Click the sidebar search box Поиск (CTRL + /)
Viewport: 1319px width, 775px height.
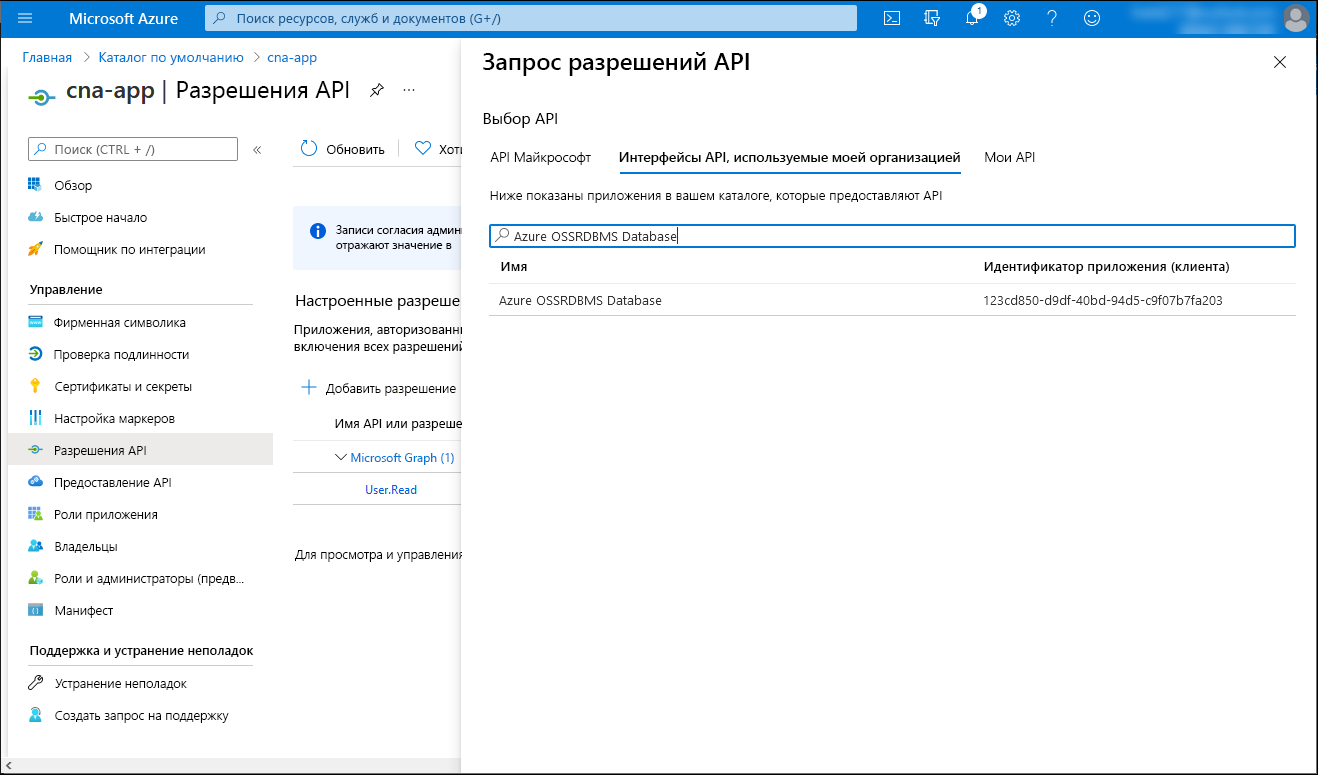click(x=133, y=149)
